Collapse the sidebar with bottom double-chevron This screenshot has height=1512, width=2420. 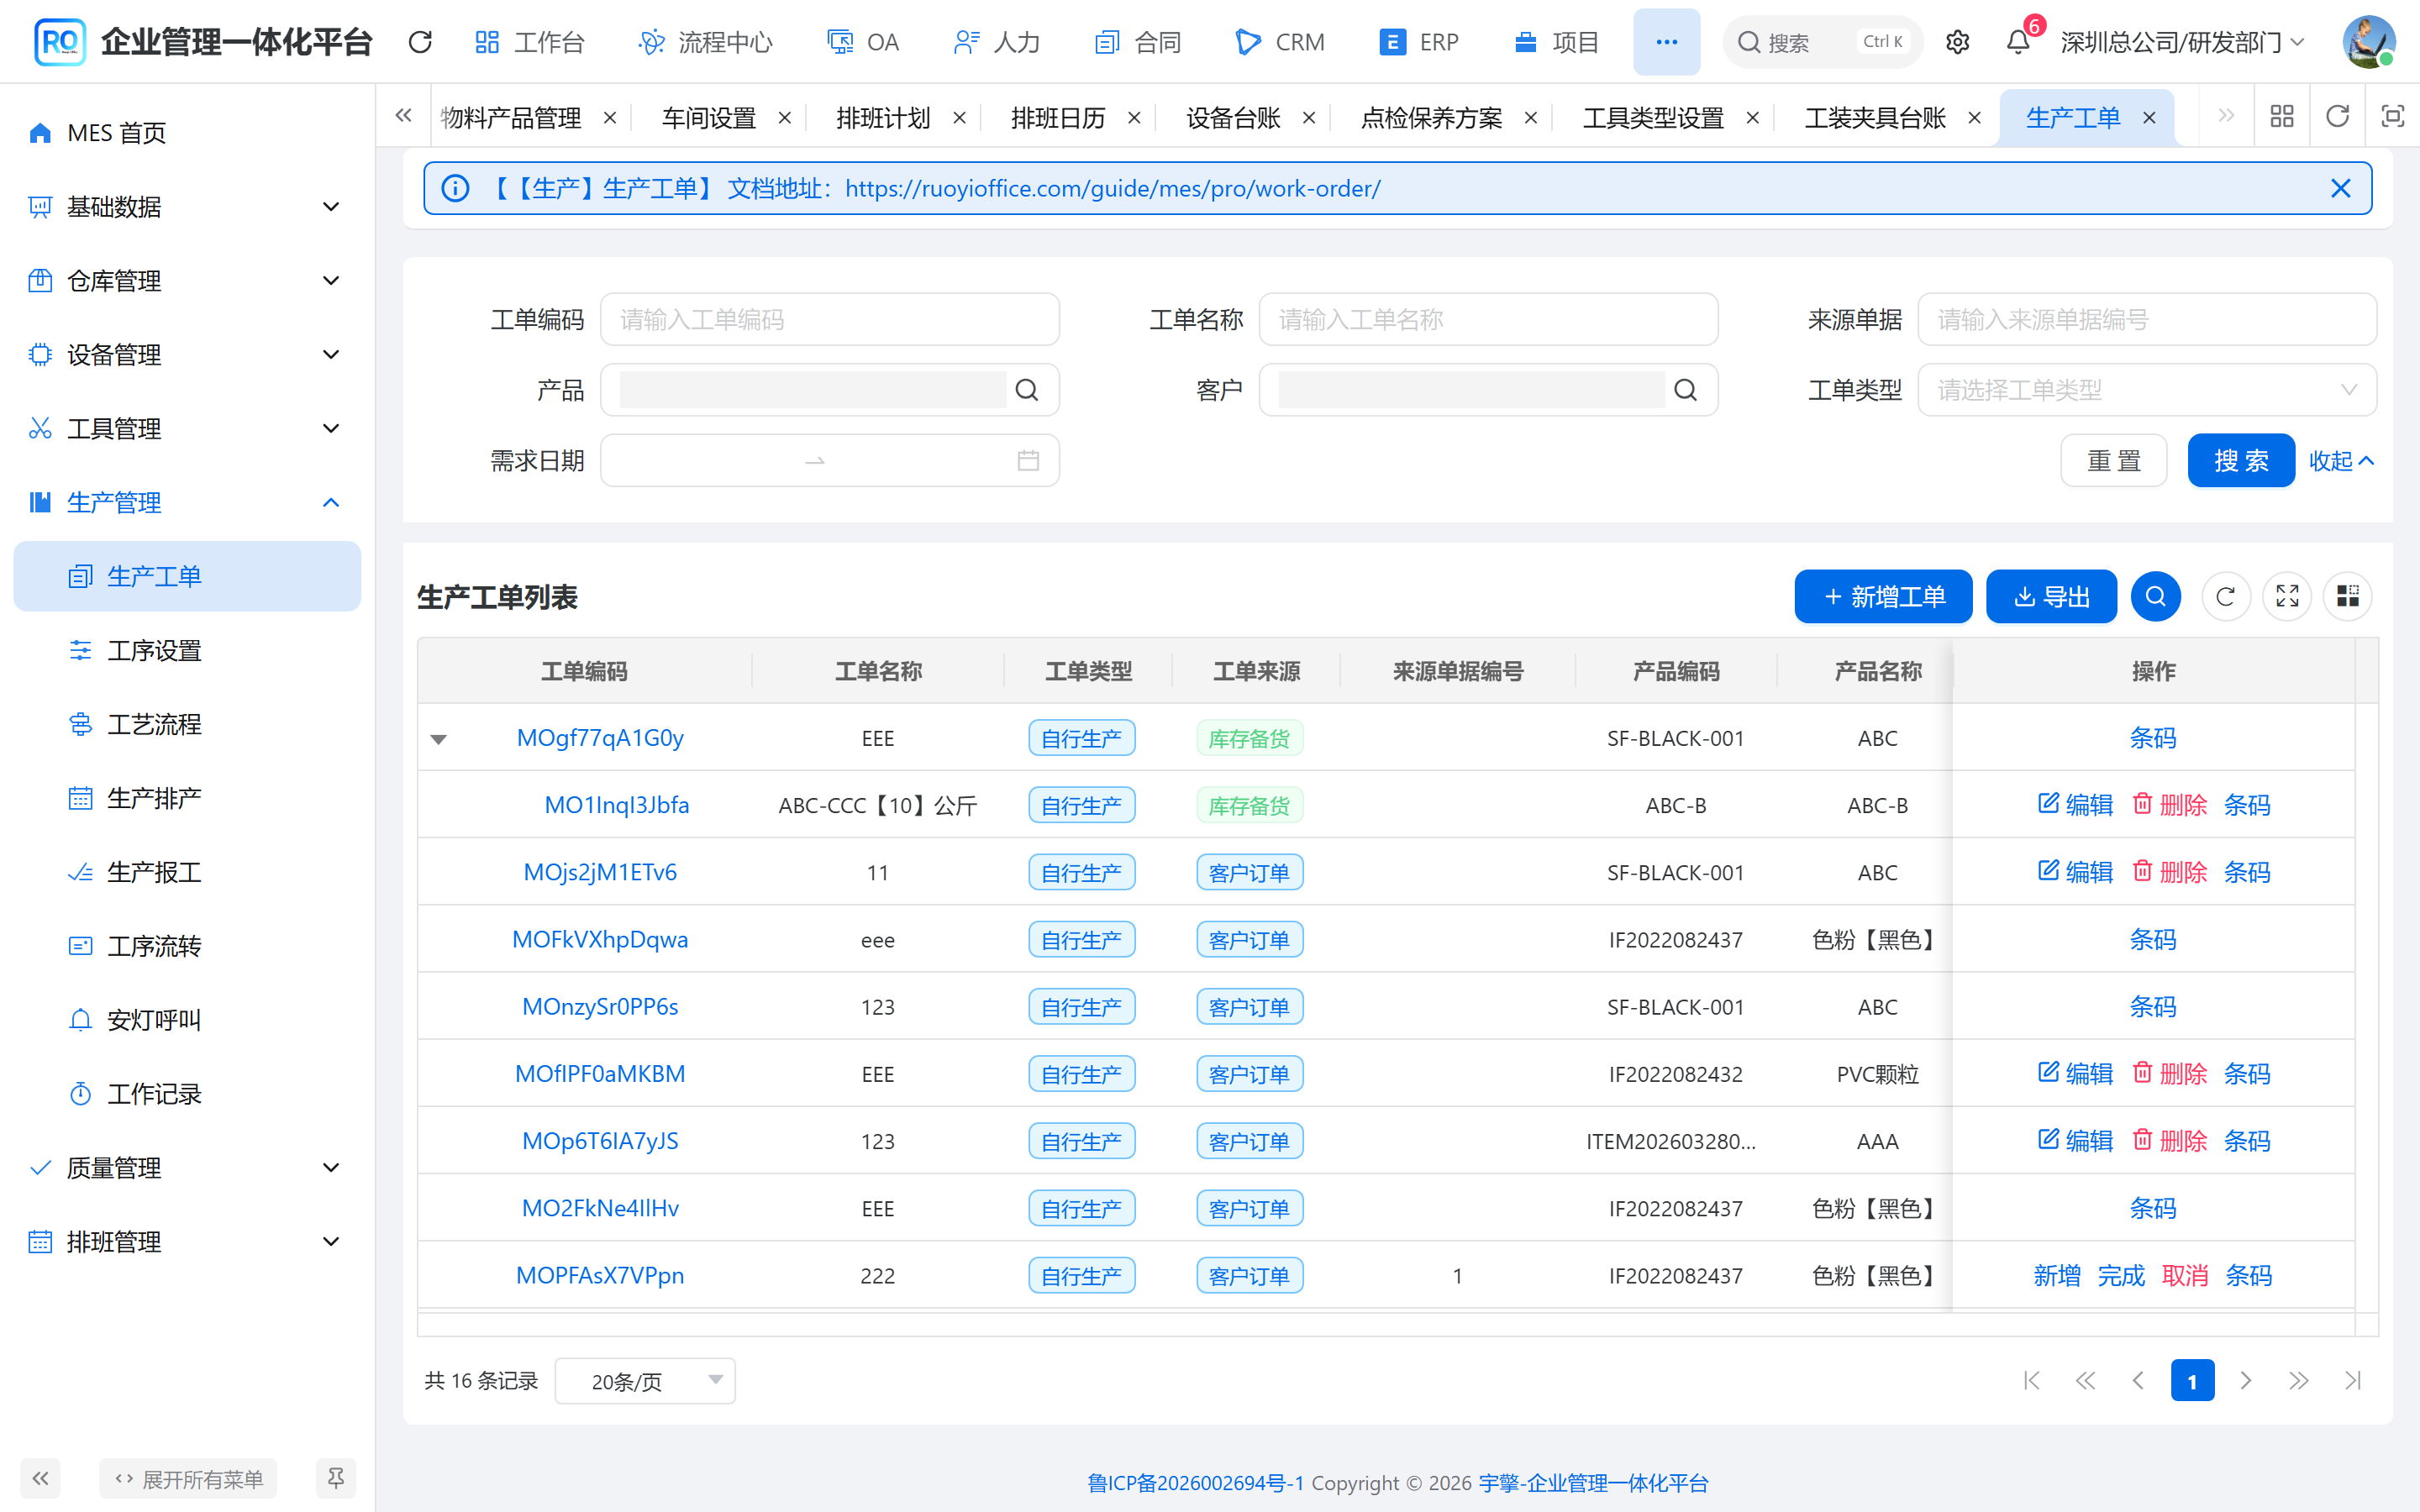click(41, 1478)
